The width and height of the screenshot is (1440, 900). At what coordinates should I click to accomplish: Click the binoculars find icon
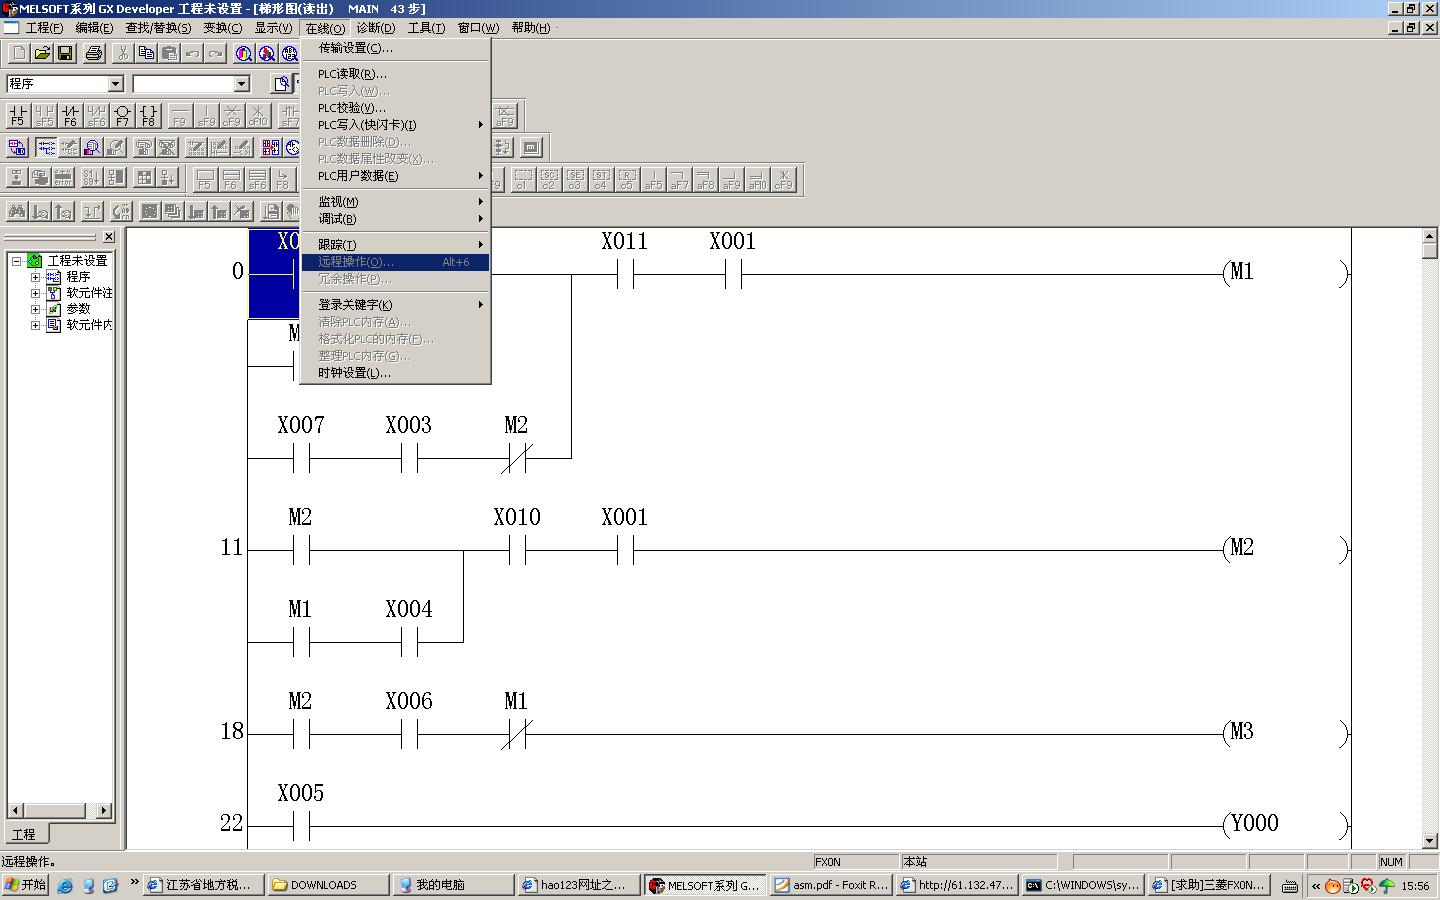[17, 211]
